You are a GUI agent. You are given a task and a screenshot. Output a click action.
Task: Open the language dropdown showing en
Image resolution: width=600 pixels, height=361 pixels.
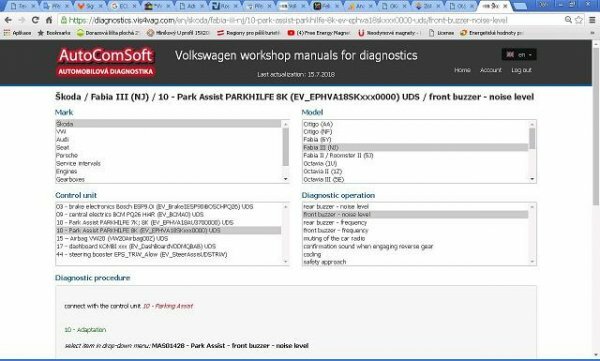pyautogui.click(x=518, y=55)
